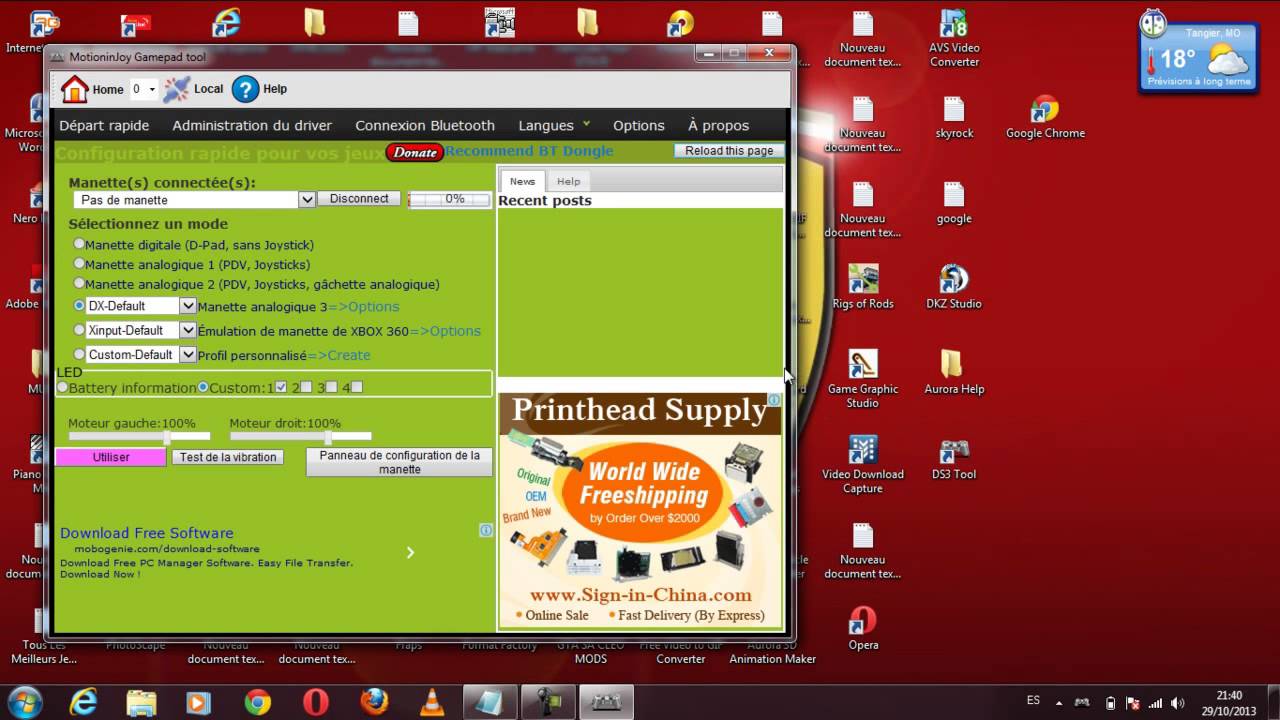The width and height of the screenshot is (1280, 720).
Task: Expand the Xinput-Default dropdown
Action: (x=187, y=330)
